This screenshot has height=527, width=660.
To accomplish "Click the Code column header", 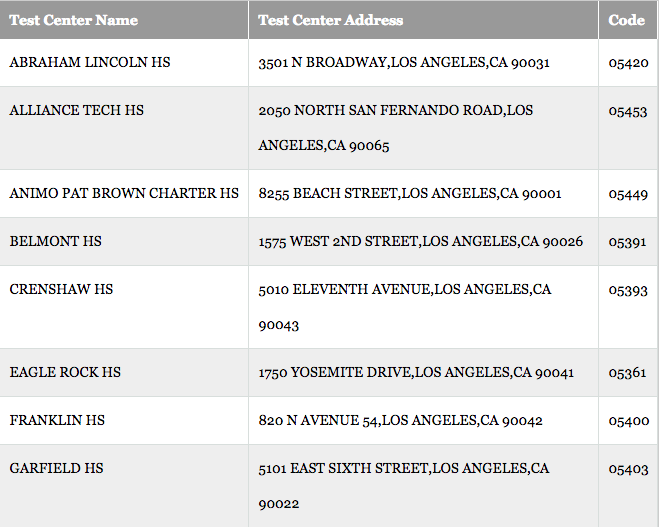I will point(626,20).
